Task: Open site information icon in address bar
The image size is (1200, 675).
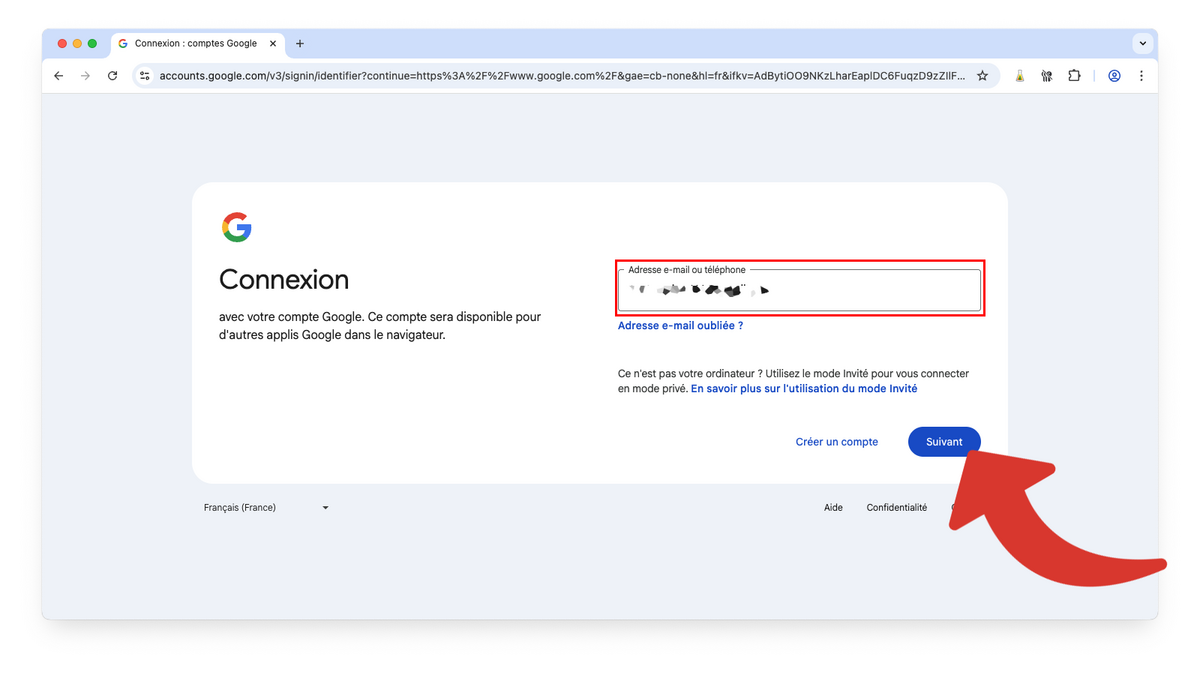Action: click(x=144, y=76)
